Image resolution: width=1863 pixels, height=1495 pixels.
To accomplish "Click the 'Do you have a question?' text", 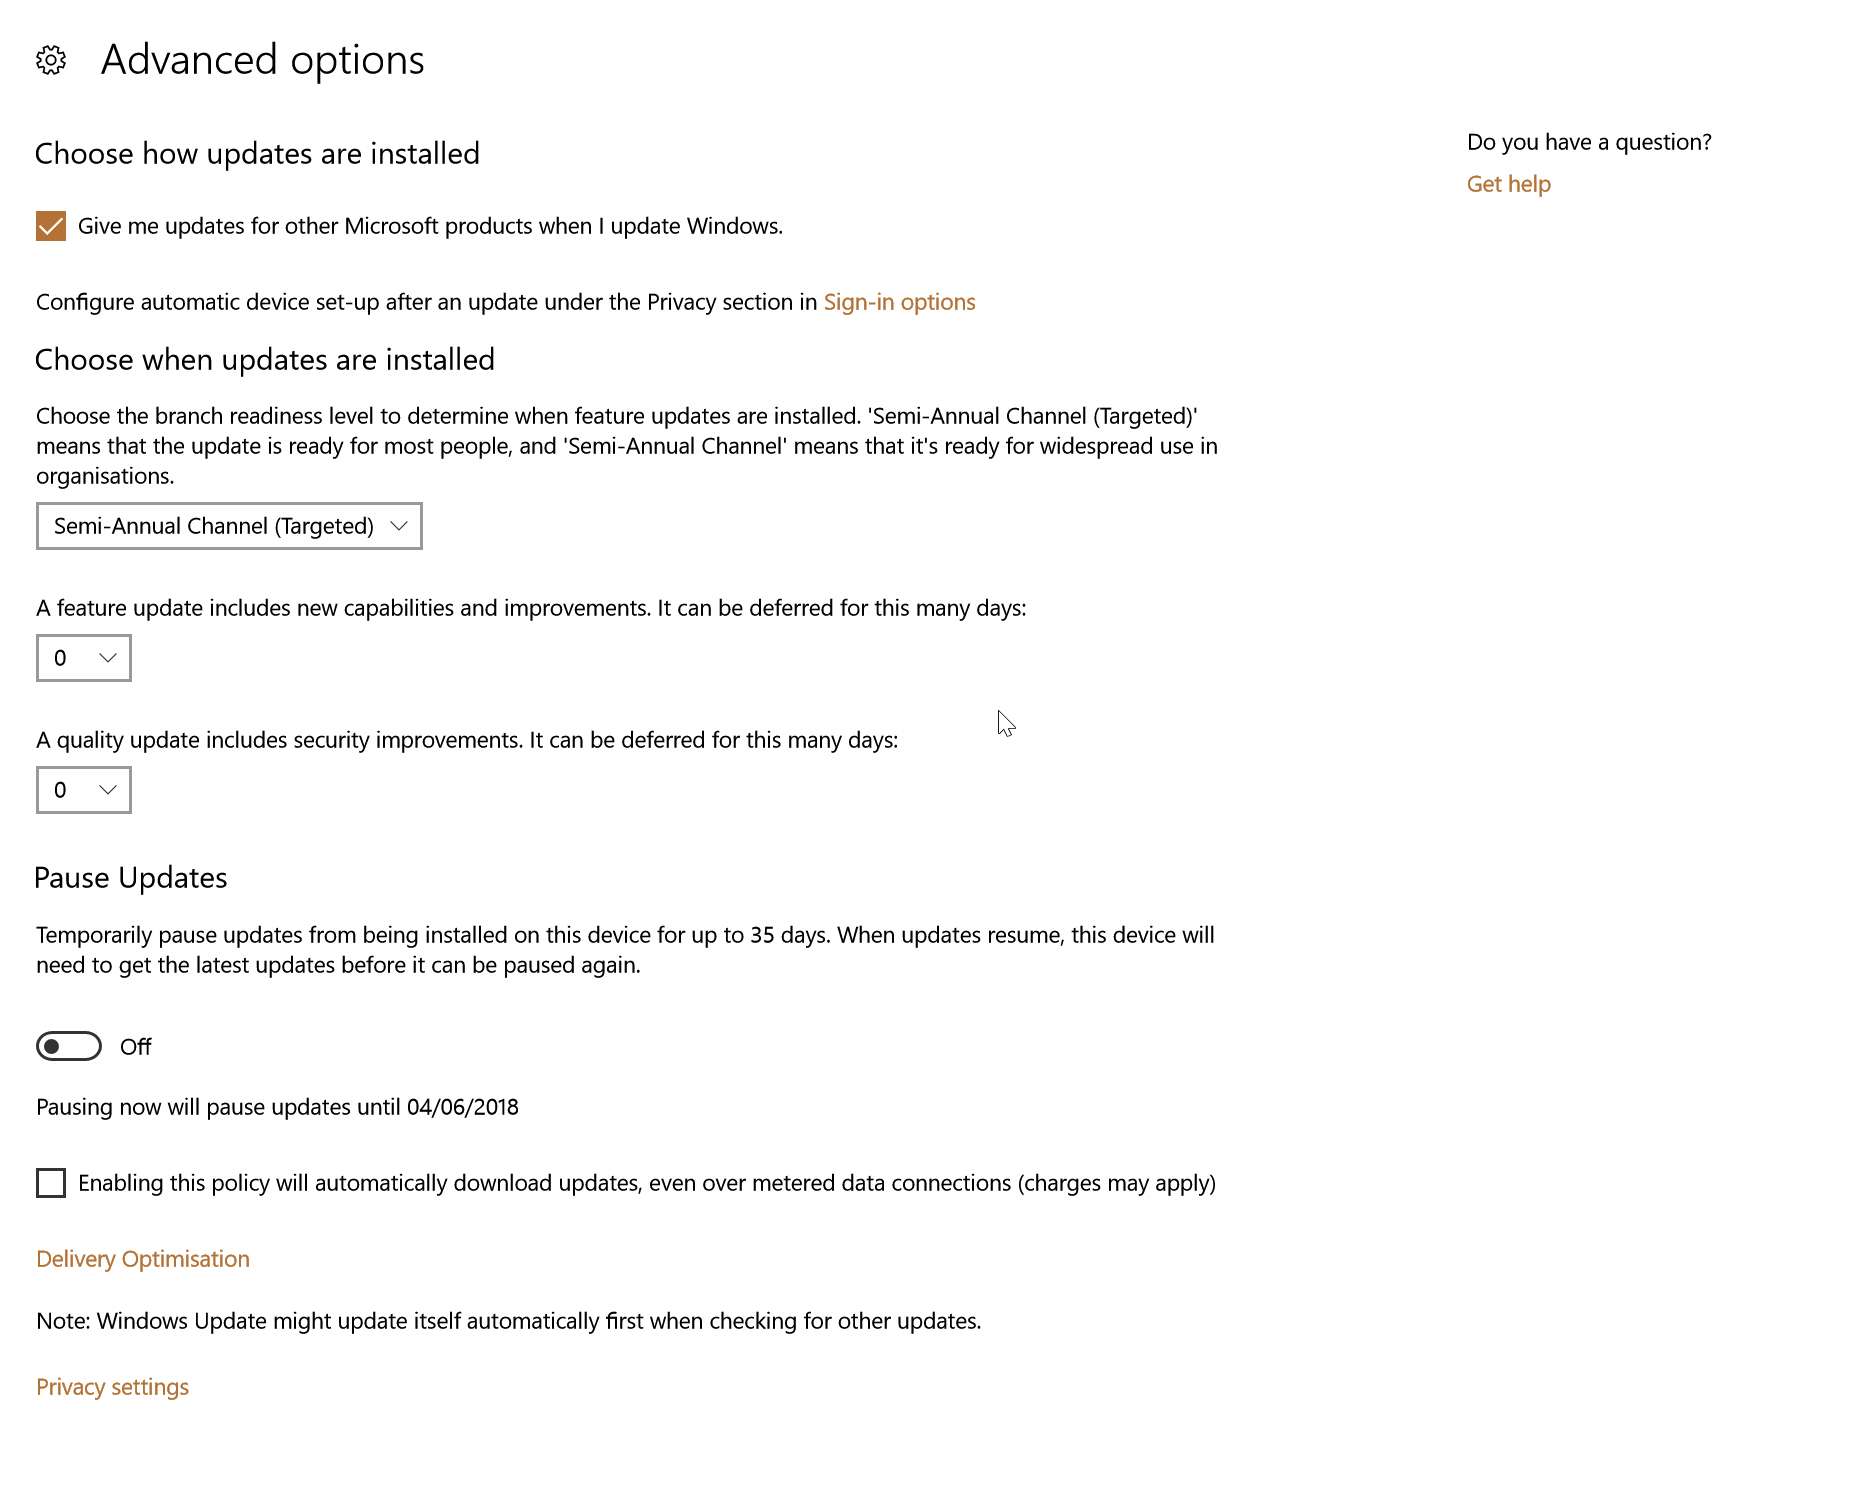I will 1589,142.
